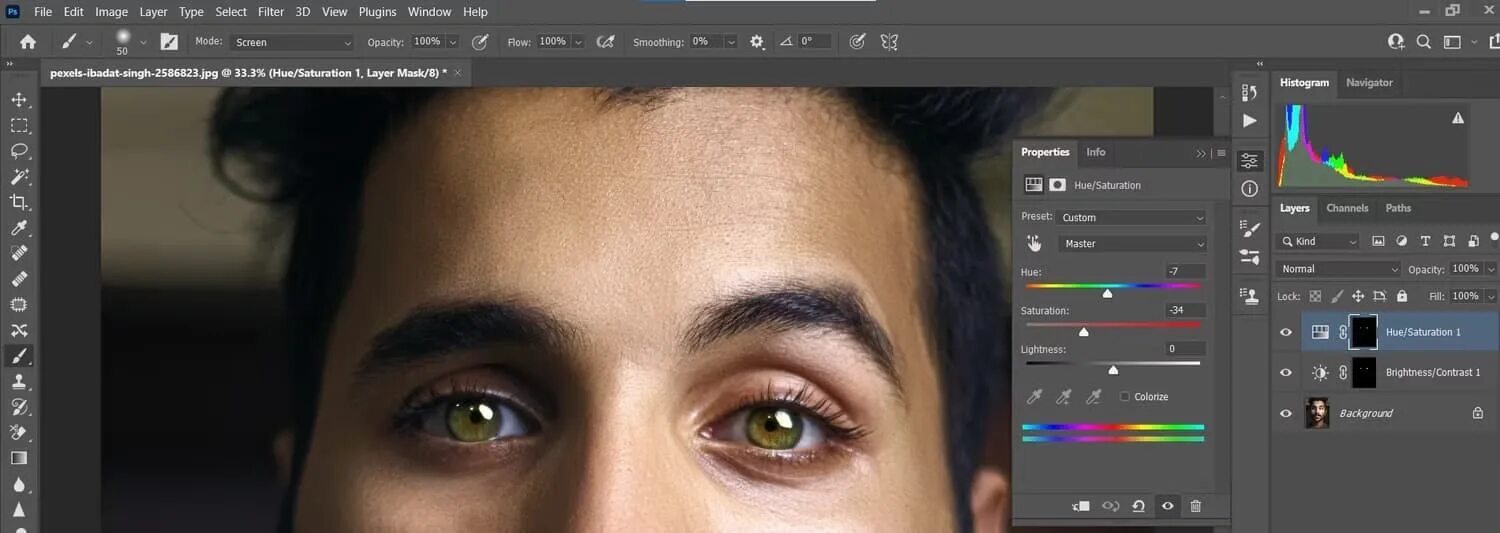Select the Spot Healing Brush tool
1500x533 pixels.
coord(19,253)
